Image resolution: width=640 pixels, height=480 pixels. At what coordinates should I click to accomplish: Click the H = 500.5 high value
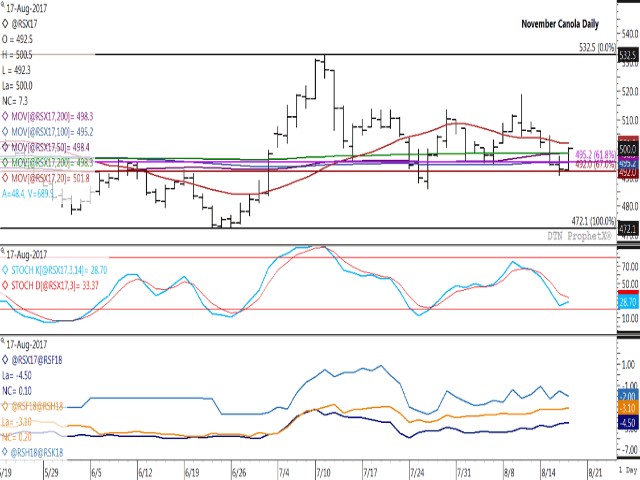pos(18,55)
